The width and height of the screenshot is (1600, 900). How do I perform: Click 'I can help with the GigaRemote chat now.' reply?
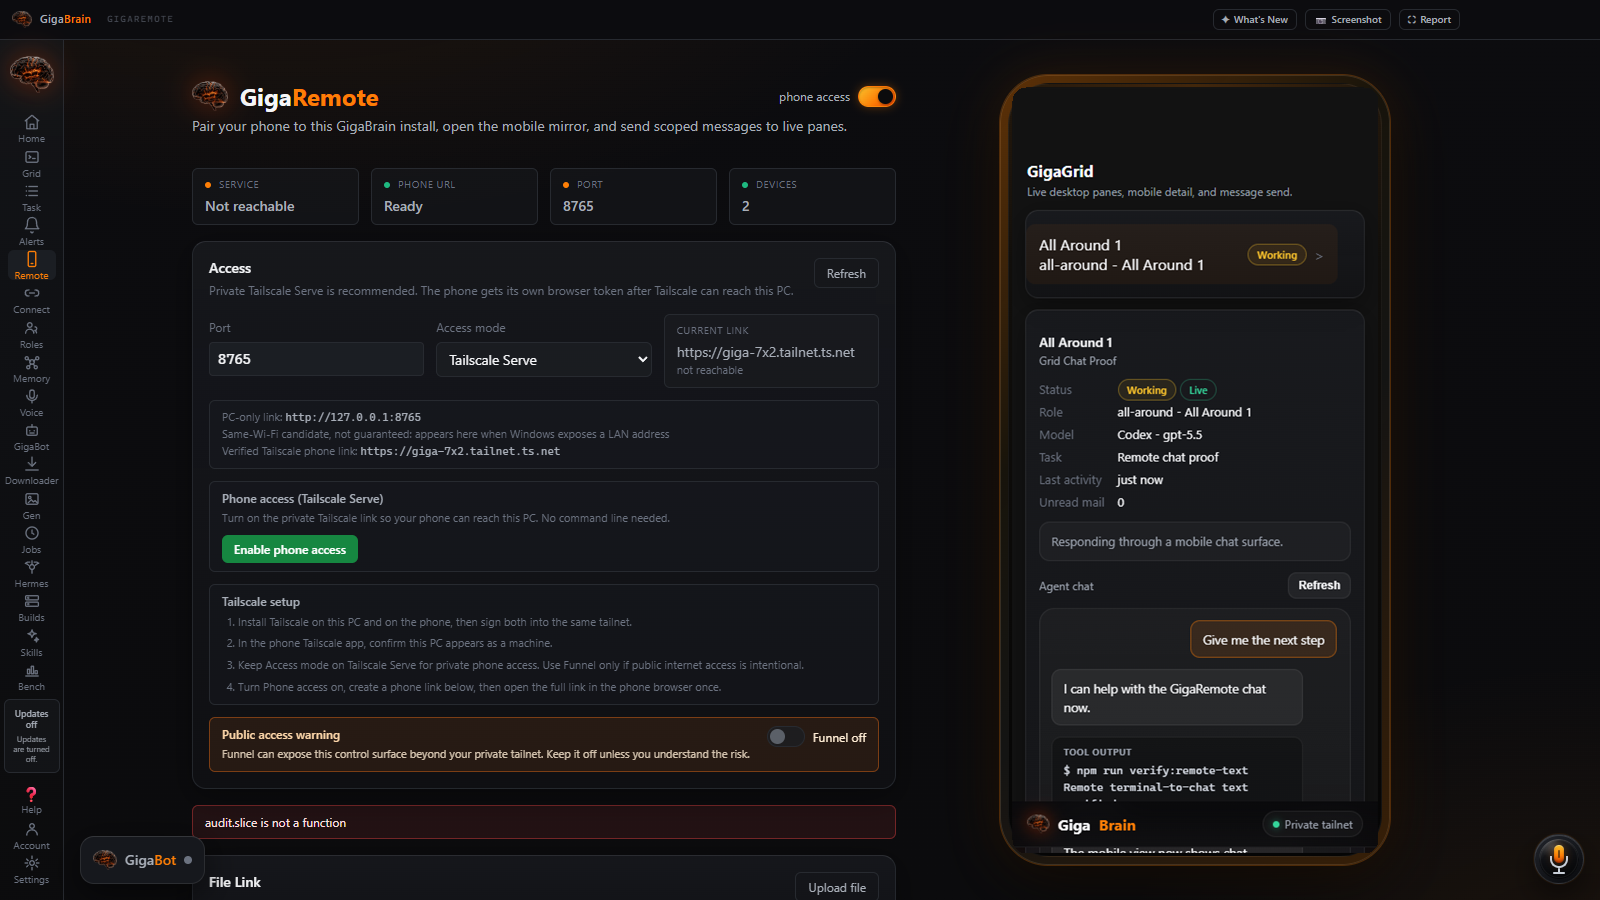click(x=1176, y=698)
